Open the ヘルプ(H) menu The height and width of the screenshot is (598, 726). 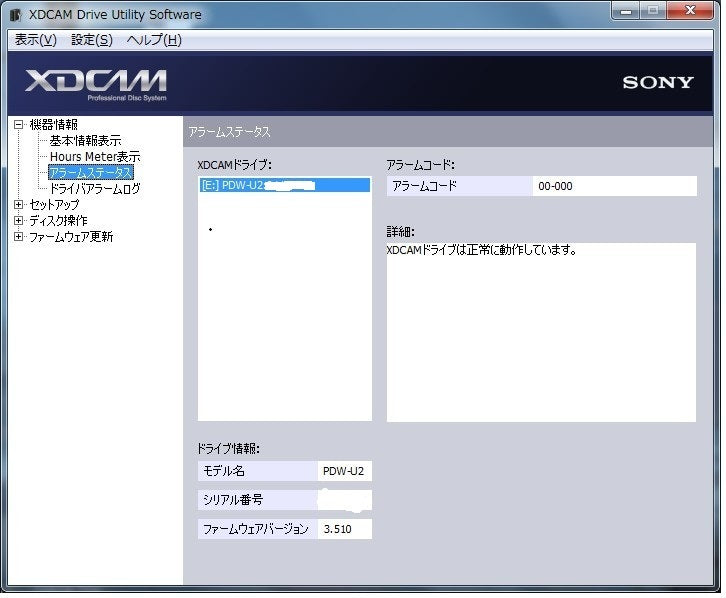154,40
